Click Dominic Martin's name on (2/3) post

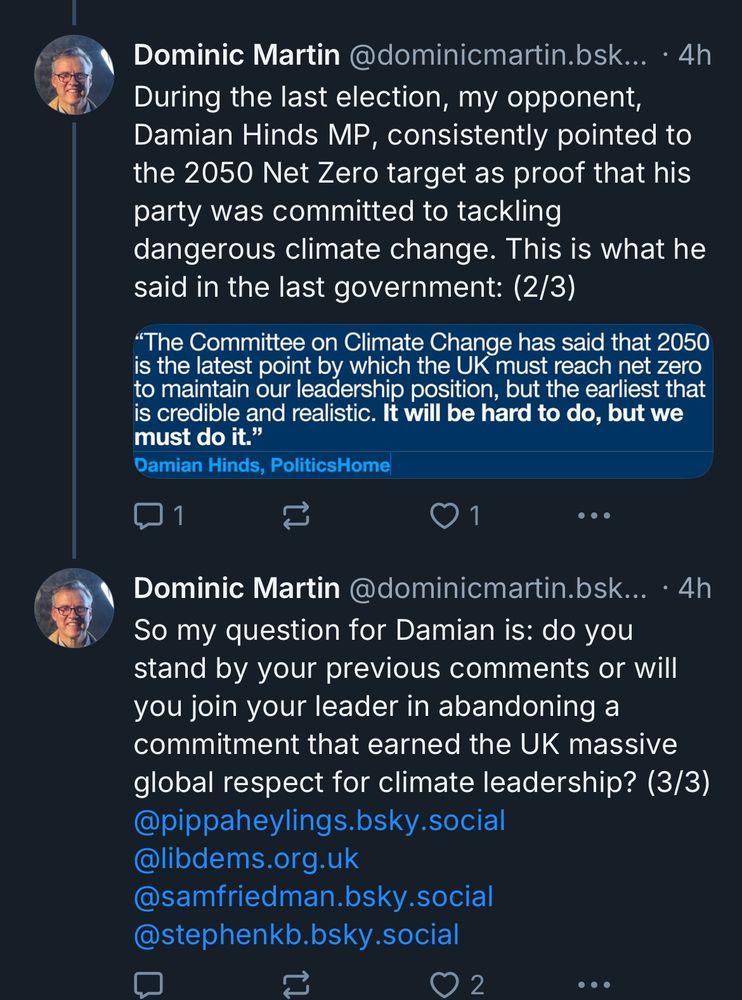236,56
